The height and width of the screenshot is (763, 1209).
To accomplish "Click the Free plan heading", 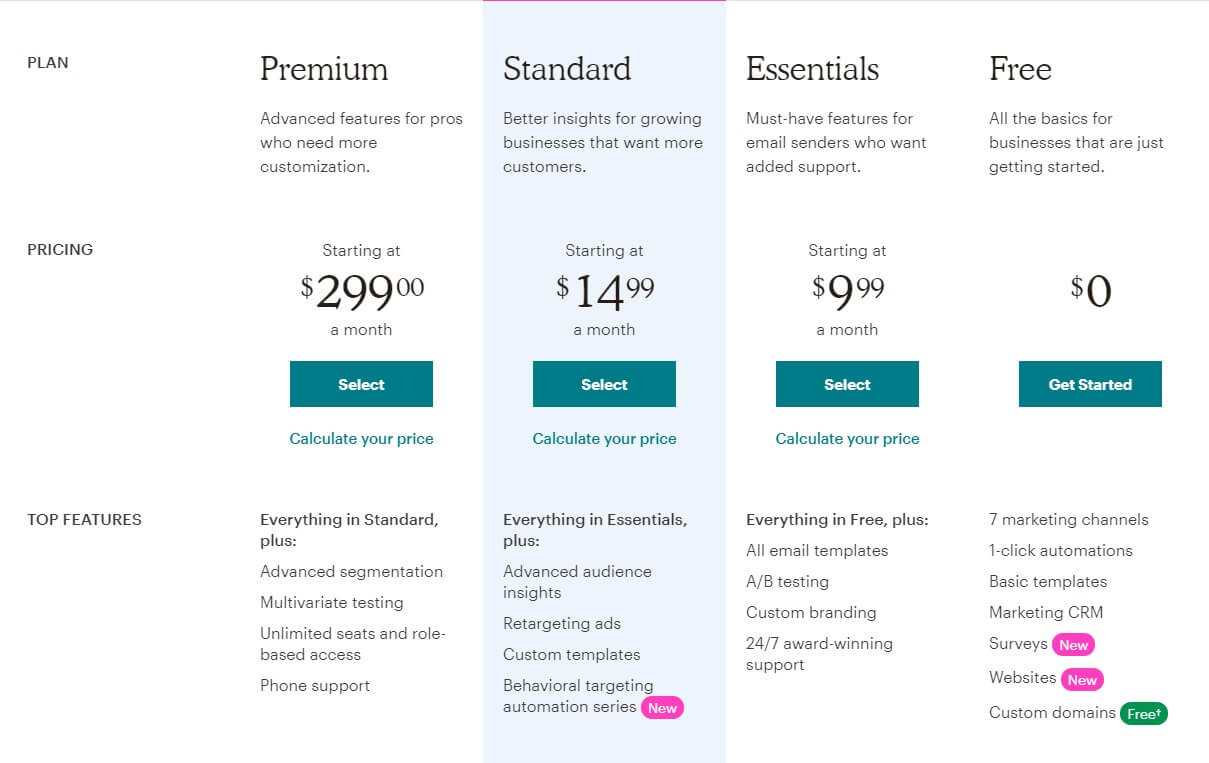I will click(1020, 69).
